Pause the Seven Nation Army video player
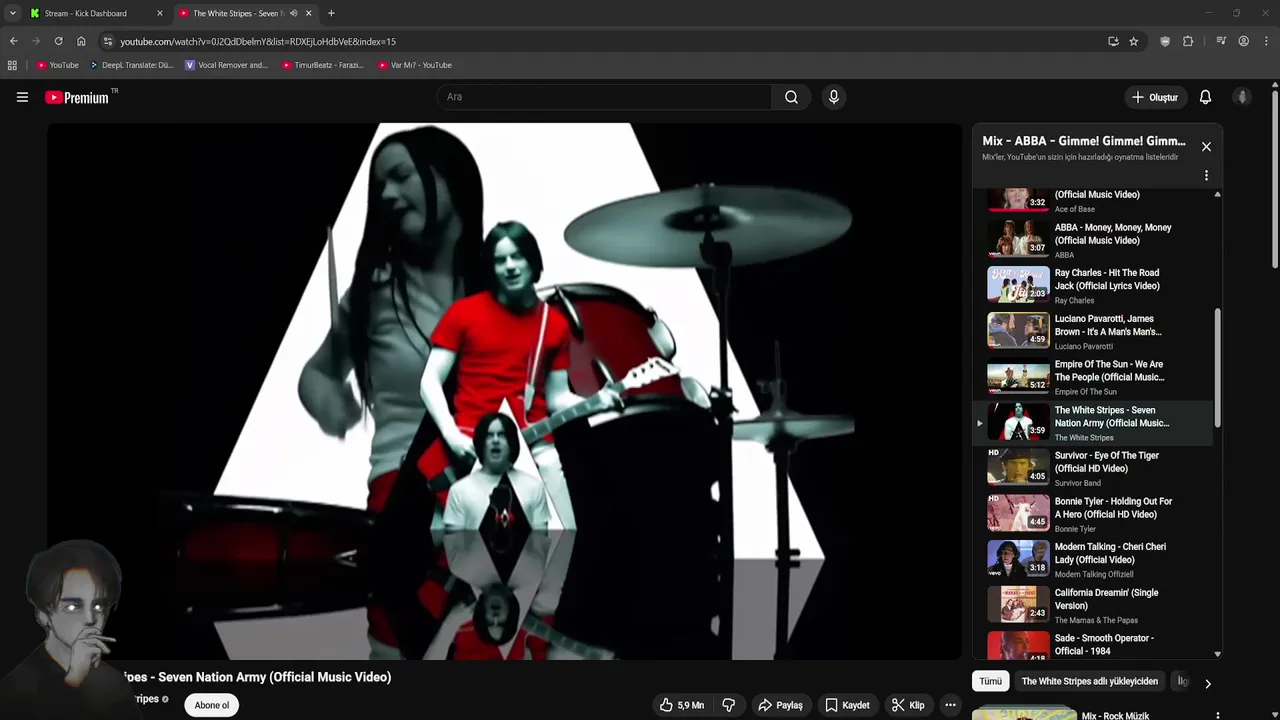Image resolution: width=1280 pixels, height=720 pixels. coord(504,391)
